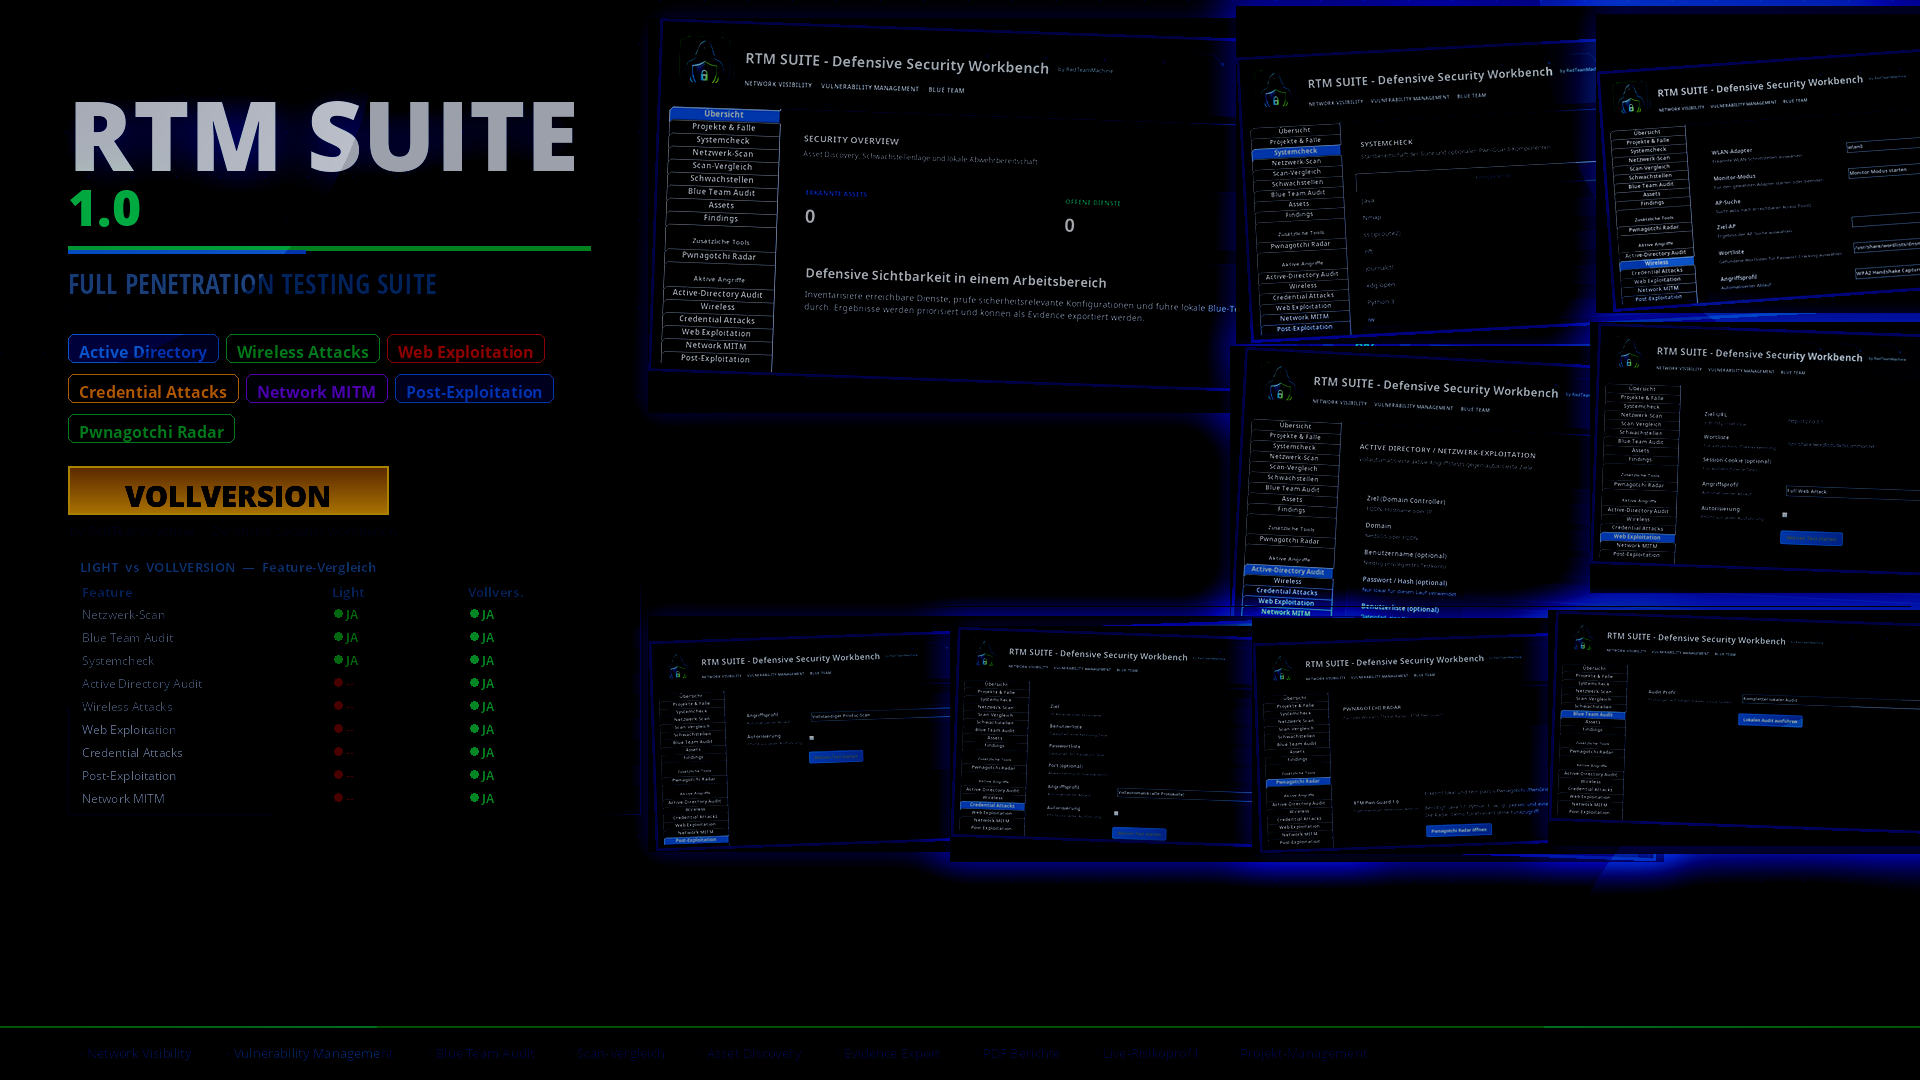Select 'Schwachstellen' in overview screenshot sidebar
The image size is (1920, 1080).
pyautogui.click(x=722, y=179)
